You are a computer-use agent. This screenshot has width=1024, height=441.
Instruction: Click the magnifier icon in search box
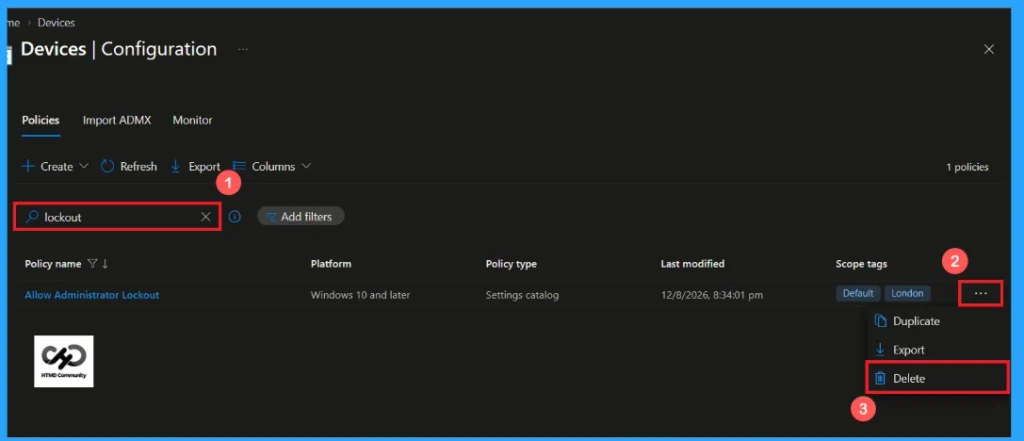click(31, 217)
